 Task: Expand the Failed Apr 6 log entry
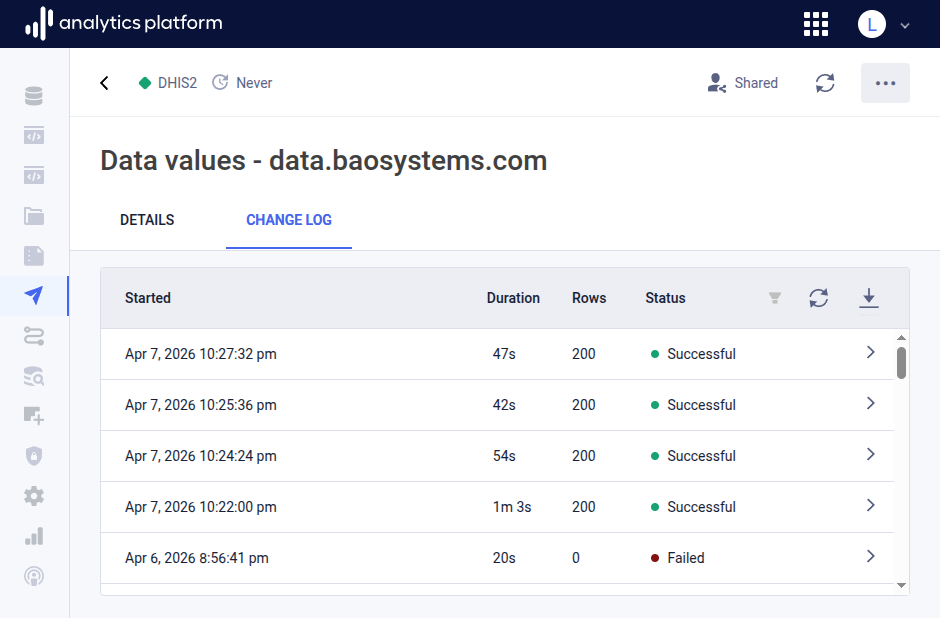pyautogui.click(x=870, y=557)
